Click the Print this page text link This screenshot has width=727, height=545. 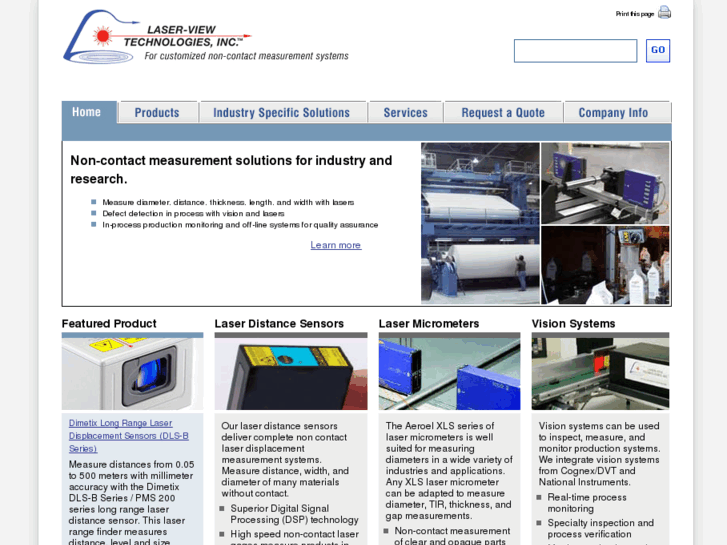634,14
